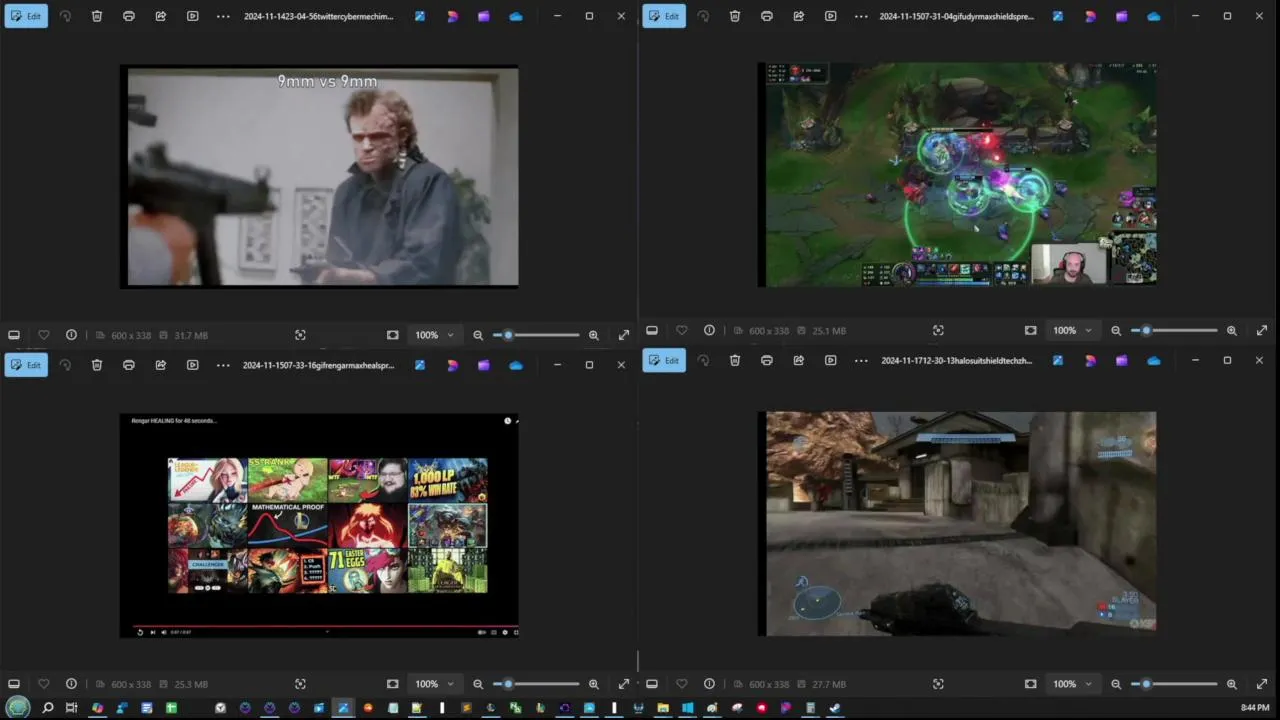Open the 100% zoom dropdown in halosuitshieldtechzh window

pos(1072,684)
